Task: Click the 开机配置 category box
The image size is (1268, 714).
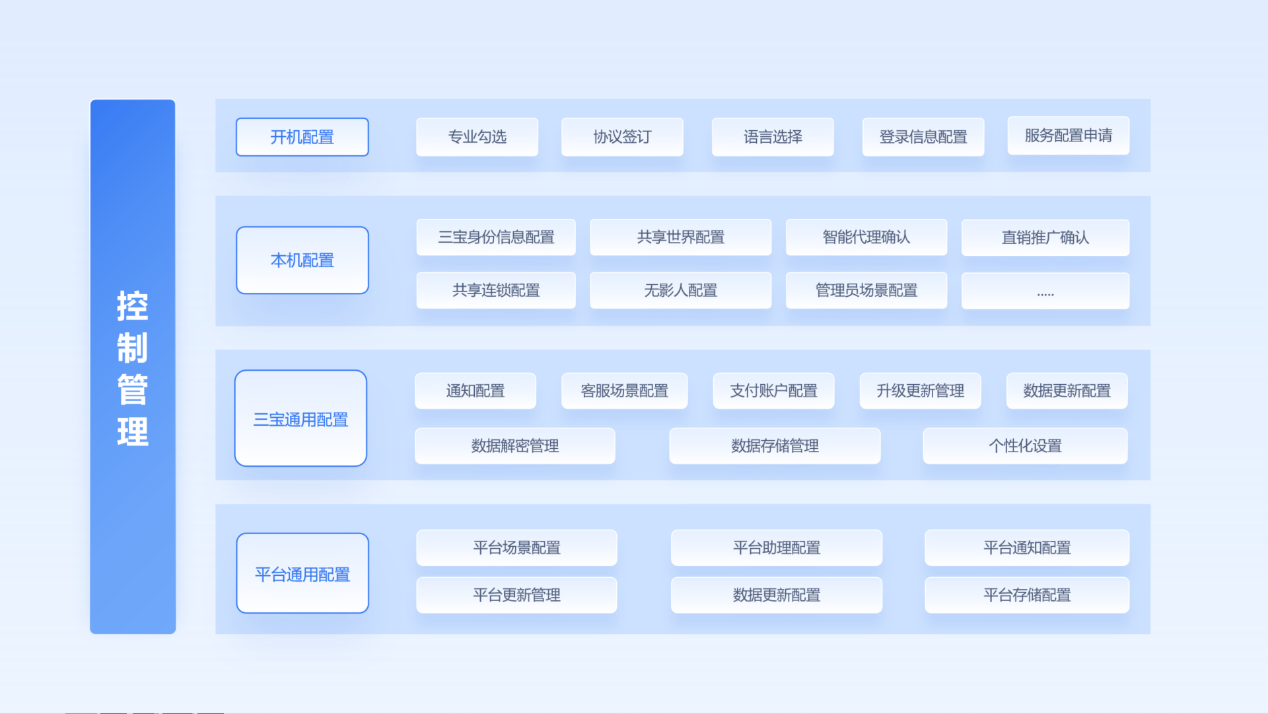Action: tap(302, 137)
